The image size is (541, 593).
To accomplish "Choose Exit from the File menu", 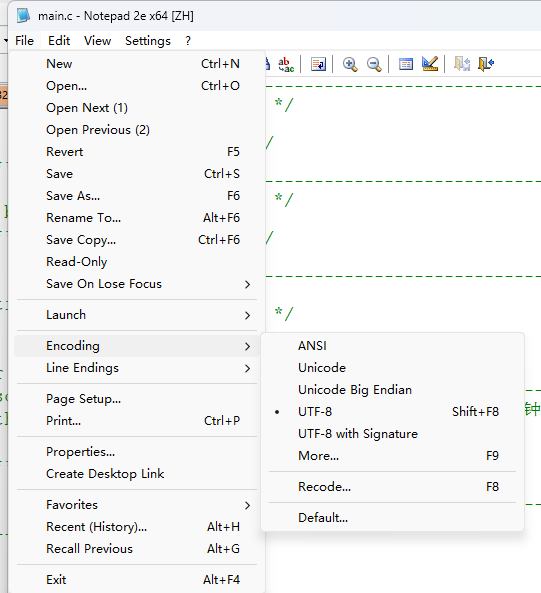I will point(136,579).
